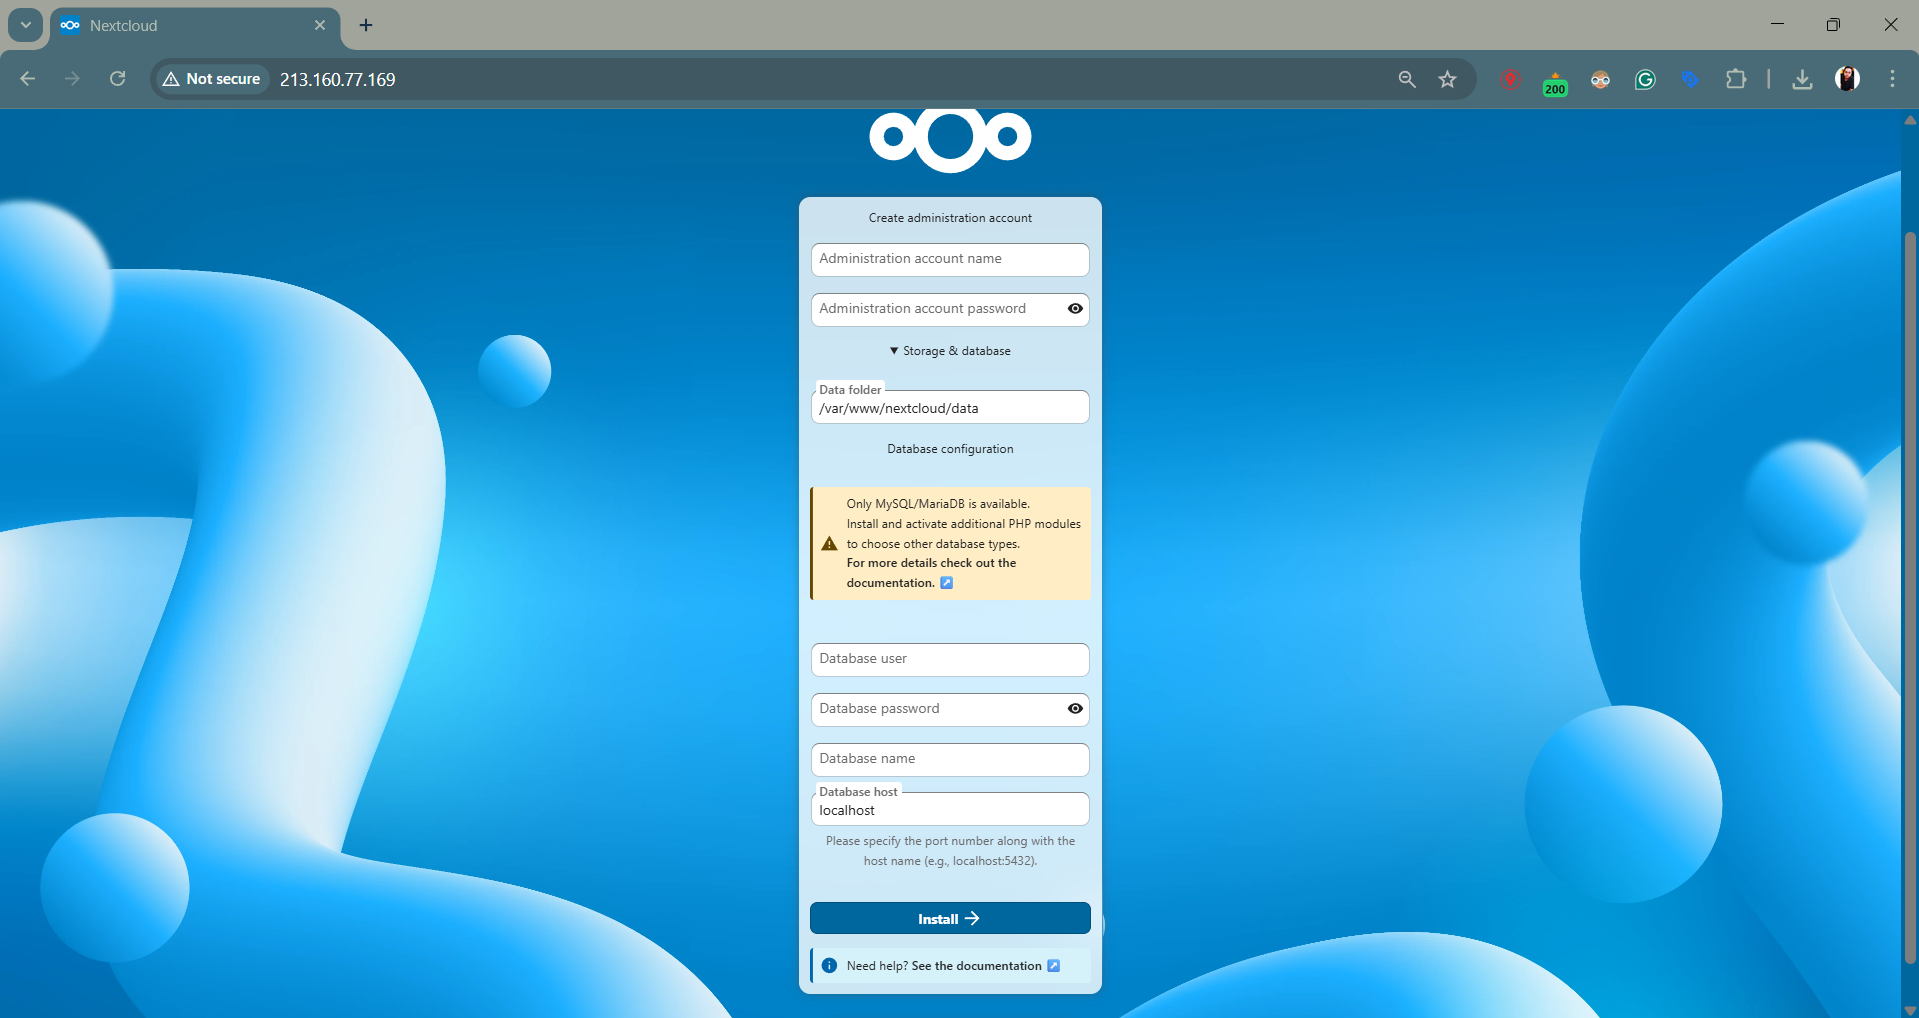Close the Nextcloud tab
The height and width of the screenshot is (1018, 1919).
[x=320, y=25]
